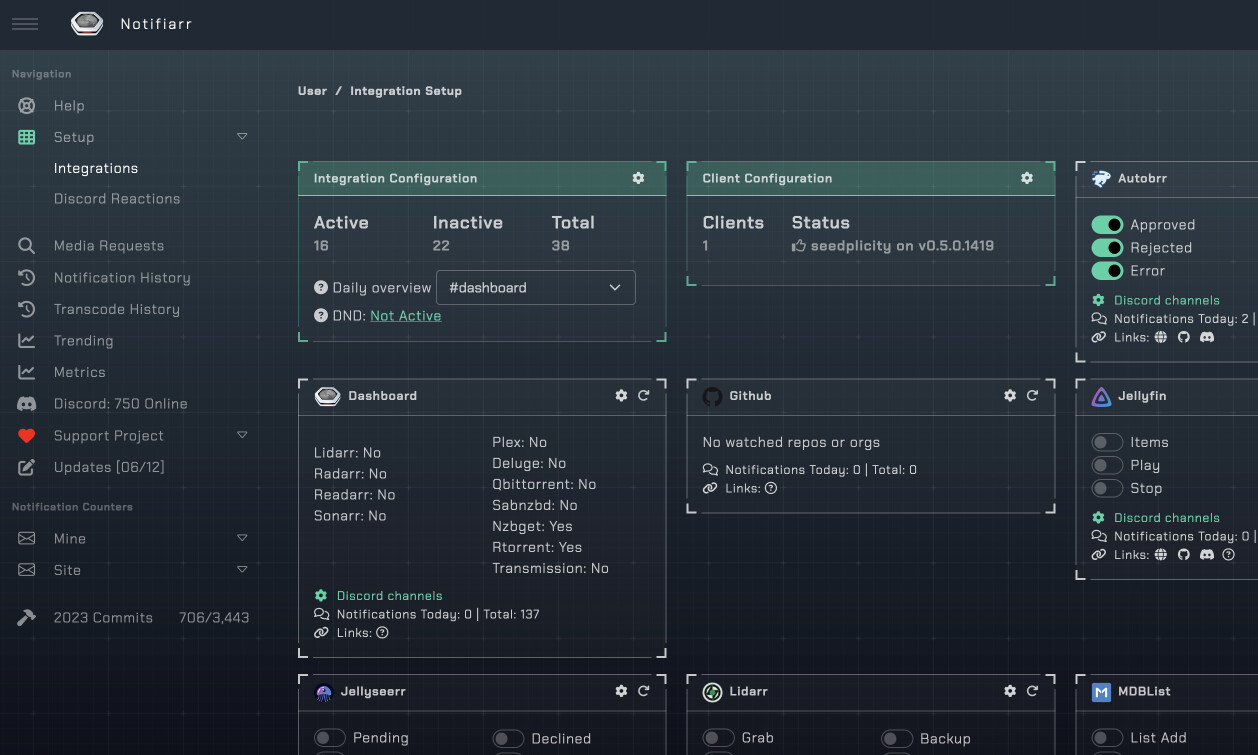Open Autobrr Discord channels link
Image resolution: width=1258 pixels, height=755 pixels.
pos(1167,300)
